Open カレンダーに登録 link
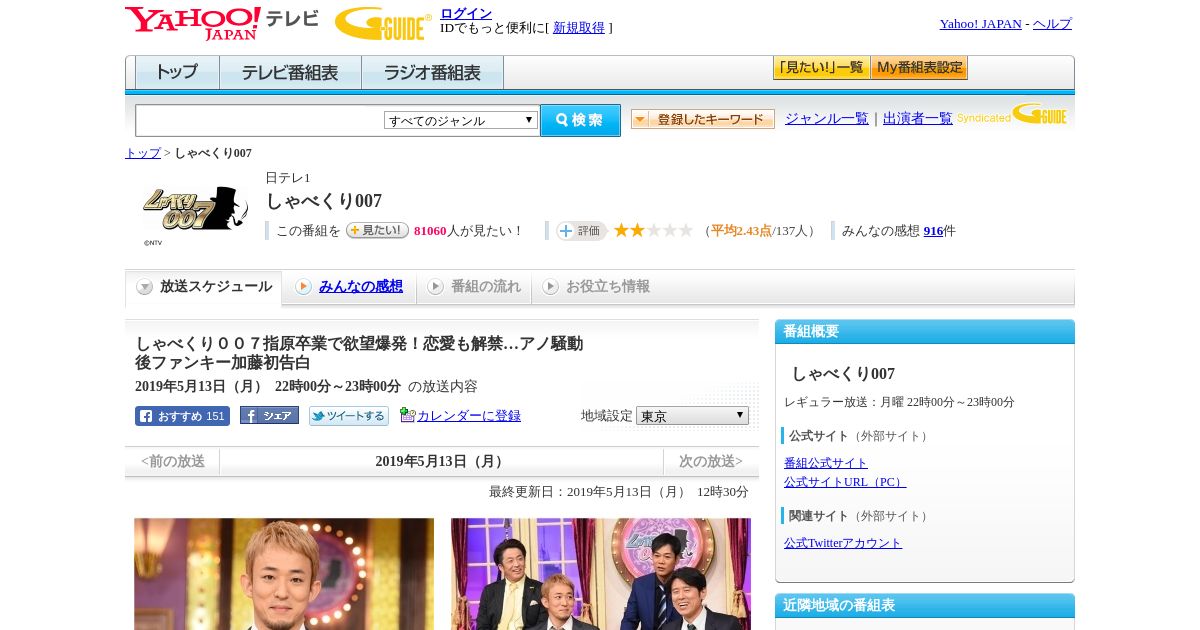The height and width of the screenshot is (630, 1200). click(469, 416)
